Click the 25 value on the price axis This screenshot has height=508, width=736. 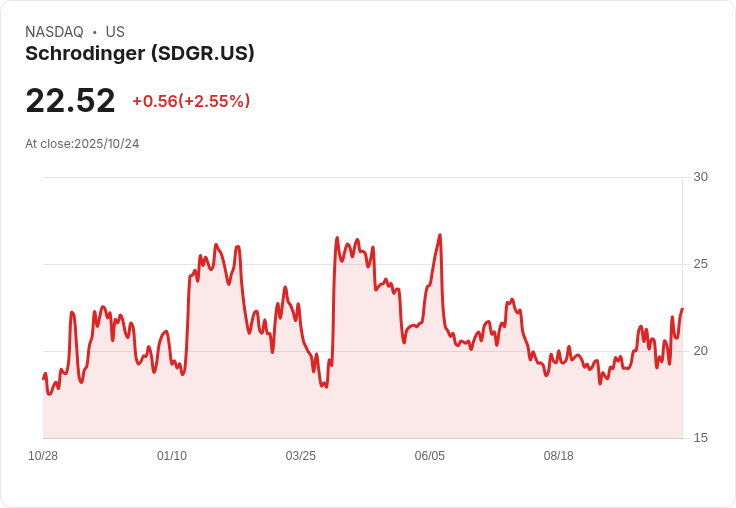pyautogui.click(x=700, y=264)
